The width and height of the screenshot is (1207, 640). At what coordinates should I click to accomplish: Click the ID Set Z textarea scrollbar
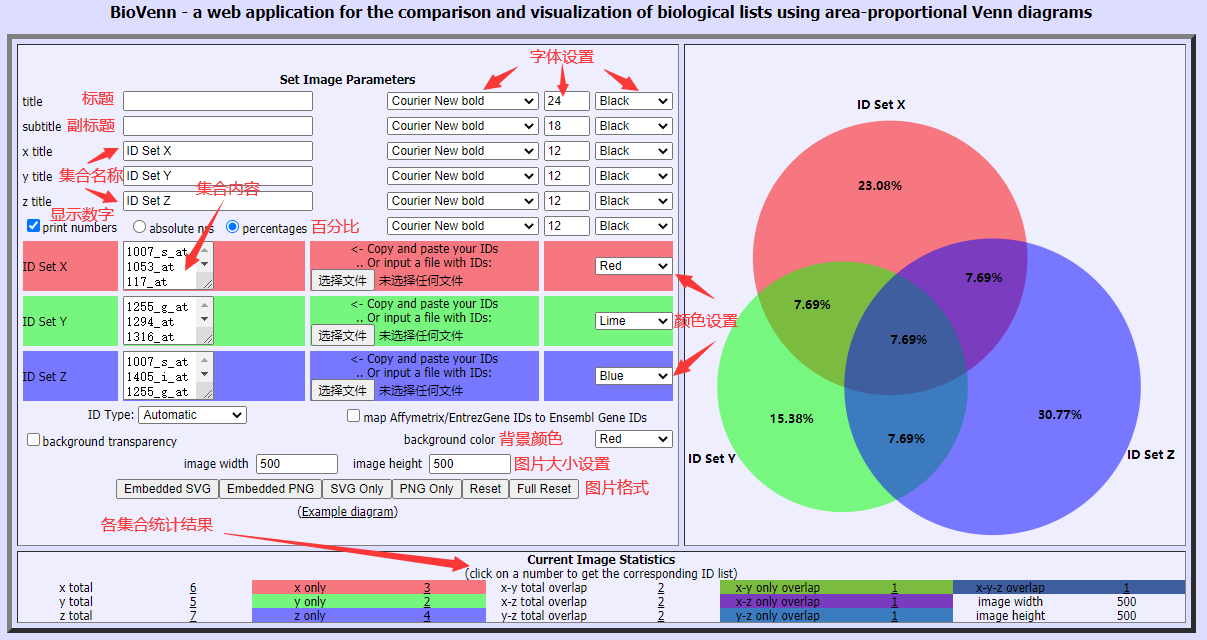[x=205, y=376]
